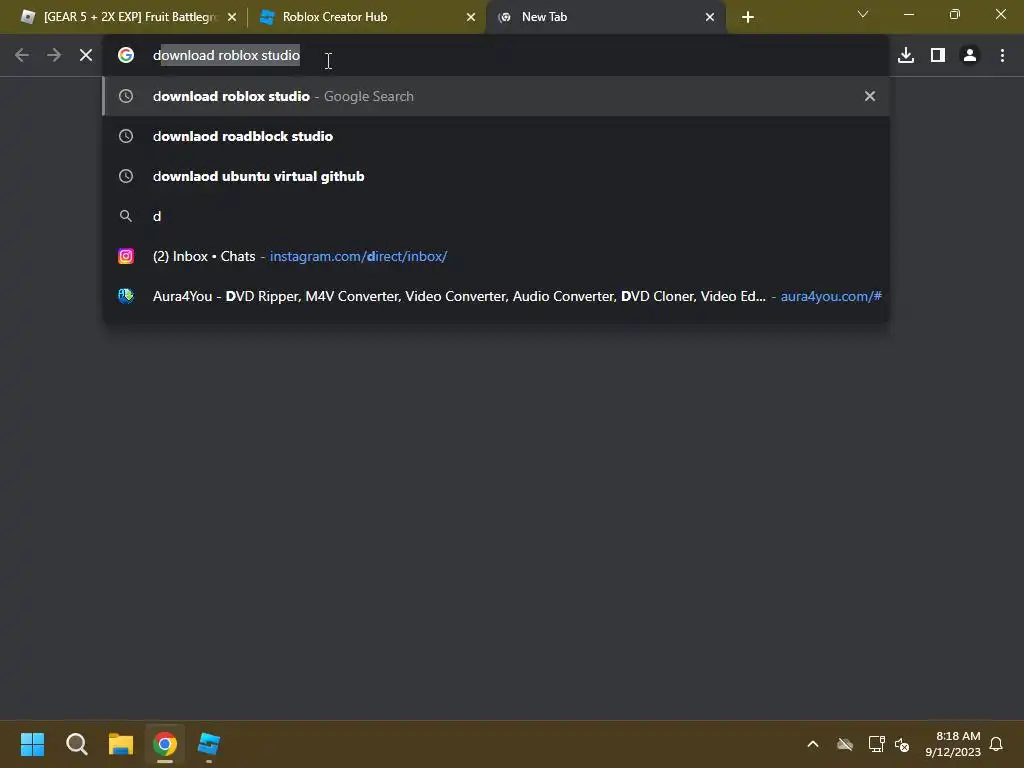Open Windows Search on the taskbar

77,744
